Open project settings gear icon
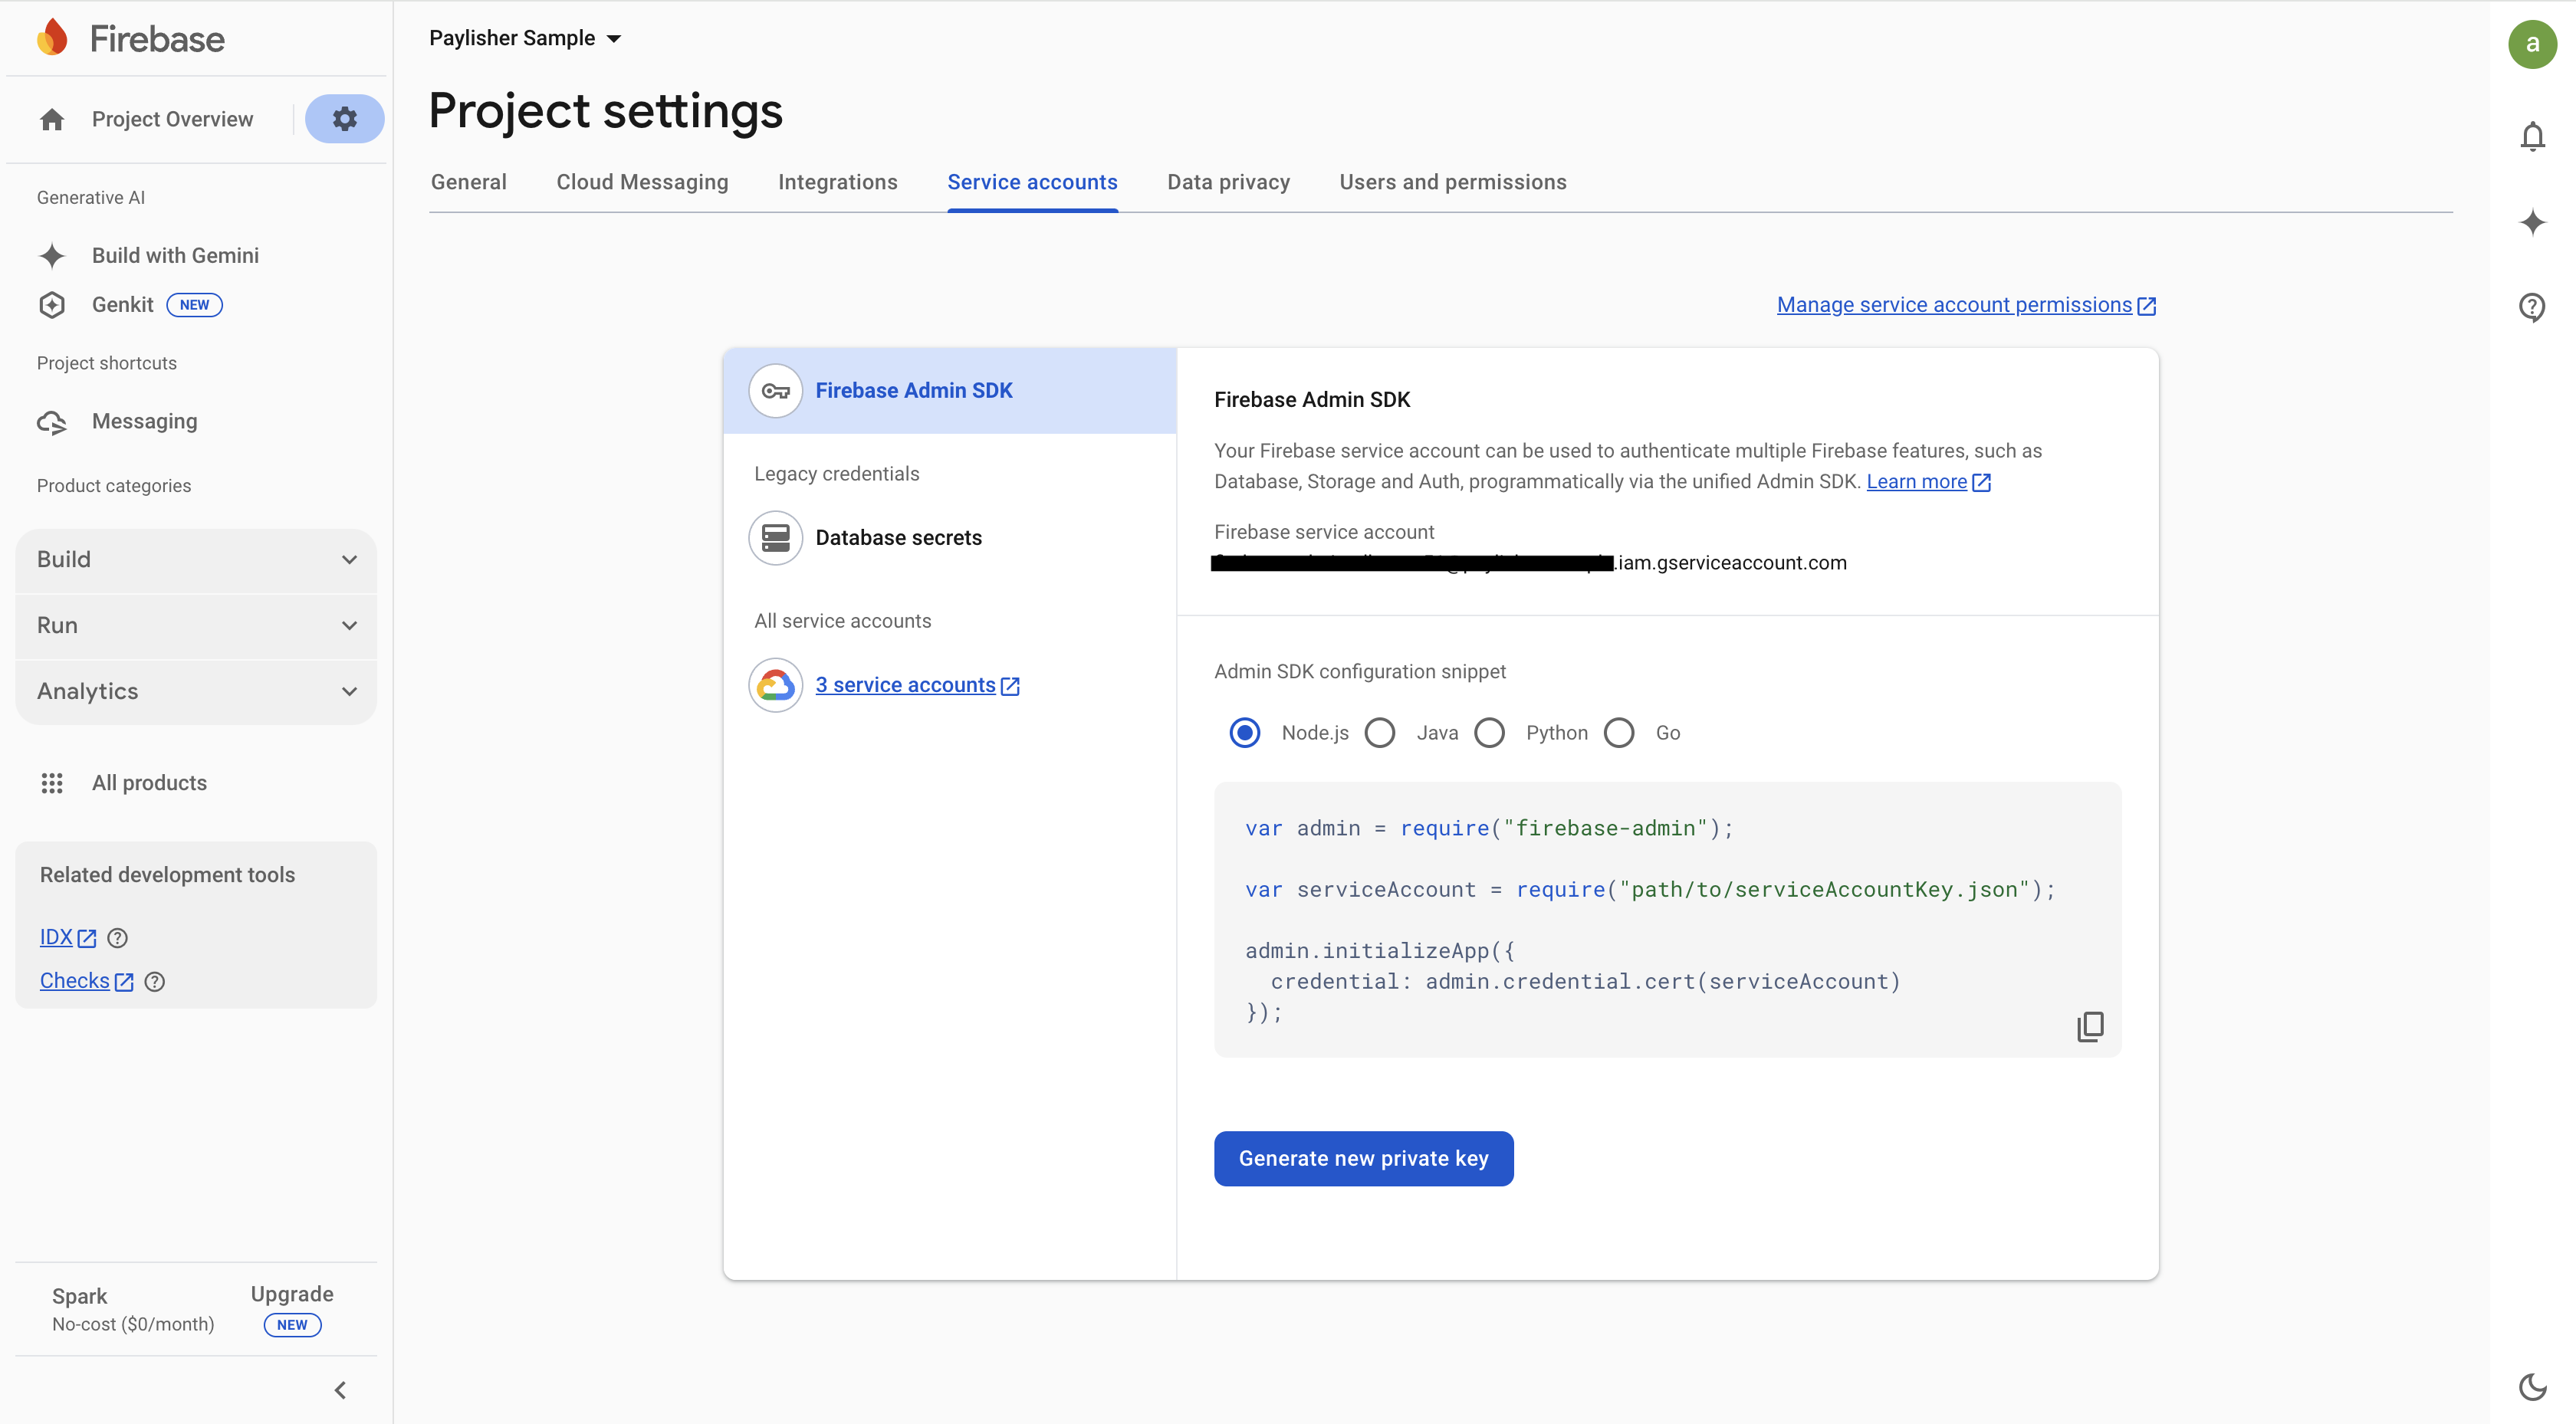The width and height of the screenshot is (2576, 1424). coord(344,119)
